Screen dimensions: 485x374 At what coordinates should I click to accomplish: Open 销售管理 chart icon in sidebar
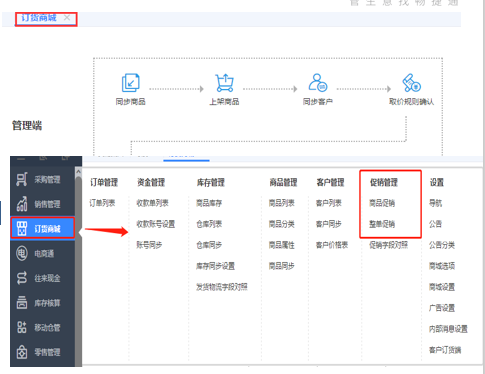(22, 204)
